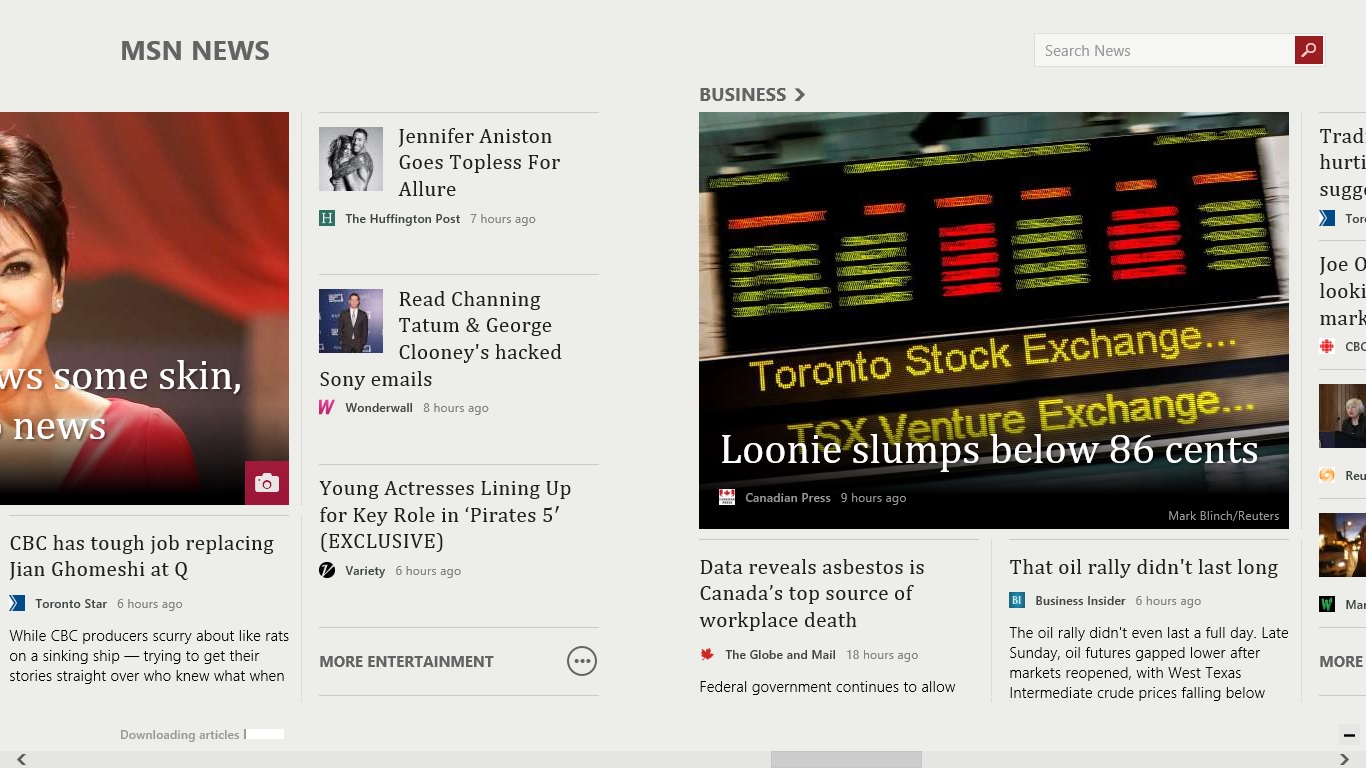Click the Huffington Post source icon
Viewport: 1366px width, 768px height.
click(x=327, y=218)
